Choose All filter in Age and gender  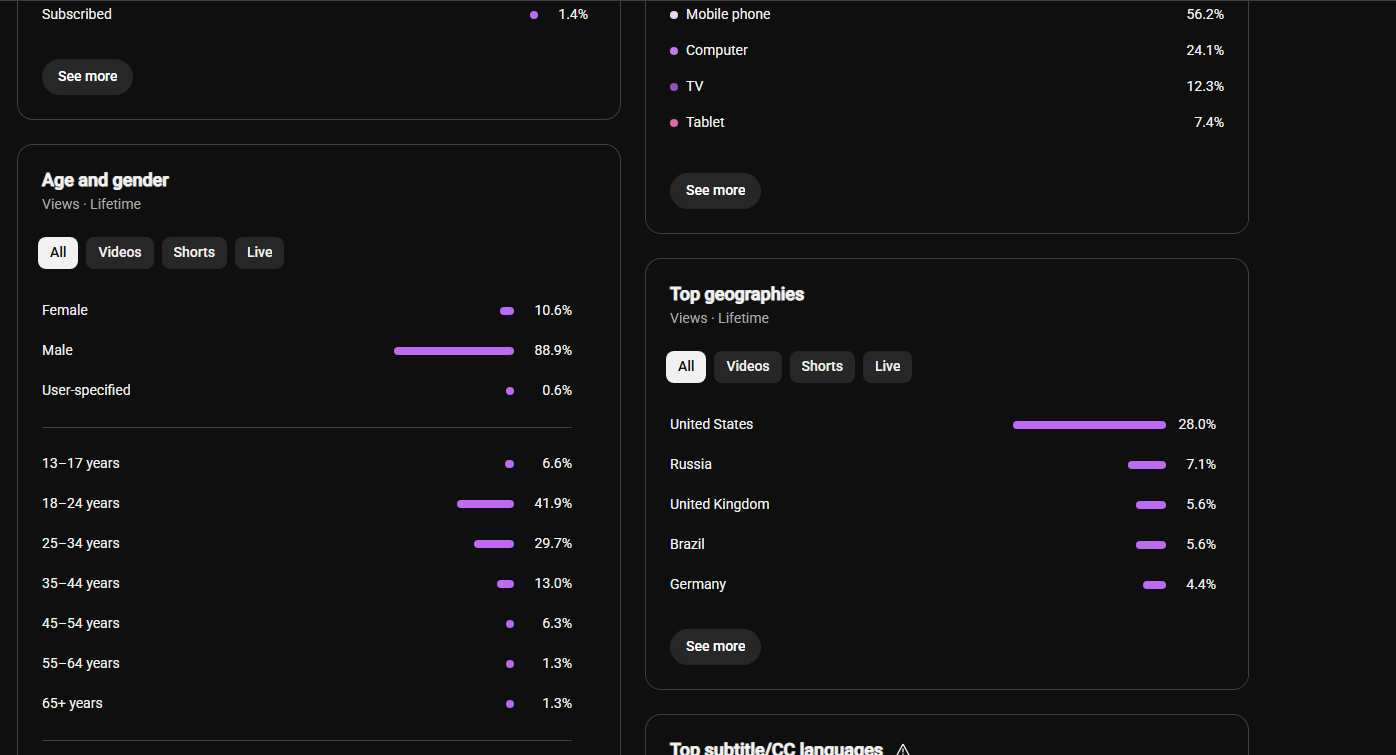[x=58, y=253]
